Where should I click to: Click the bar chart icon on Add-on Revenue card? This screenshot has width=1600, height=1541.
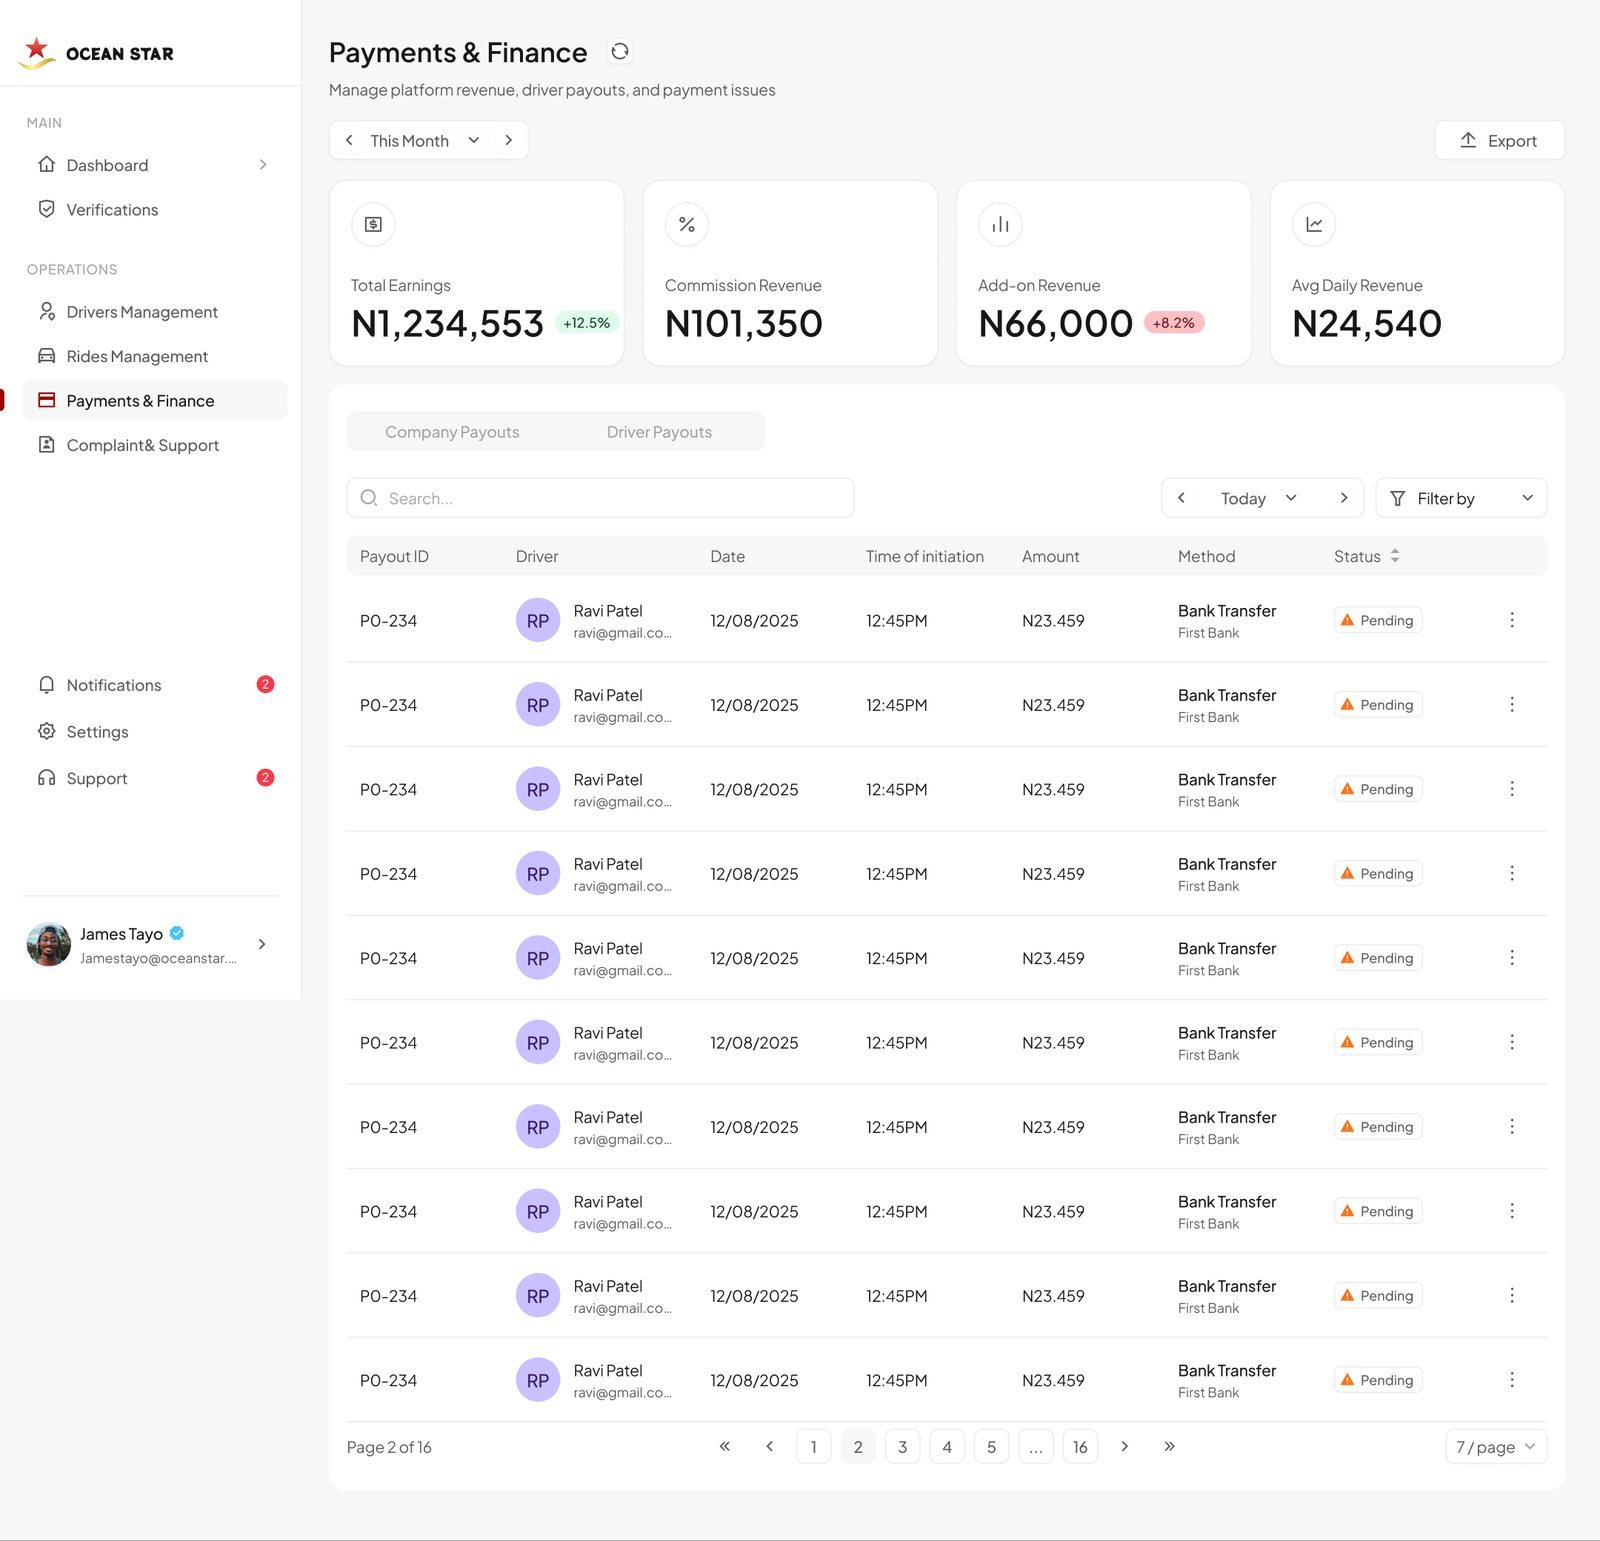click(x=1000, y=224)
